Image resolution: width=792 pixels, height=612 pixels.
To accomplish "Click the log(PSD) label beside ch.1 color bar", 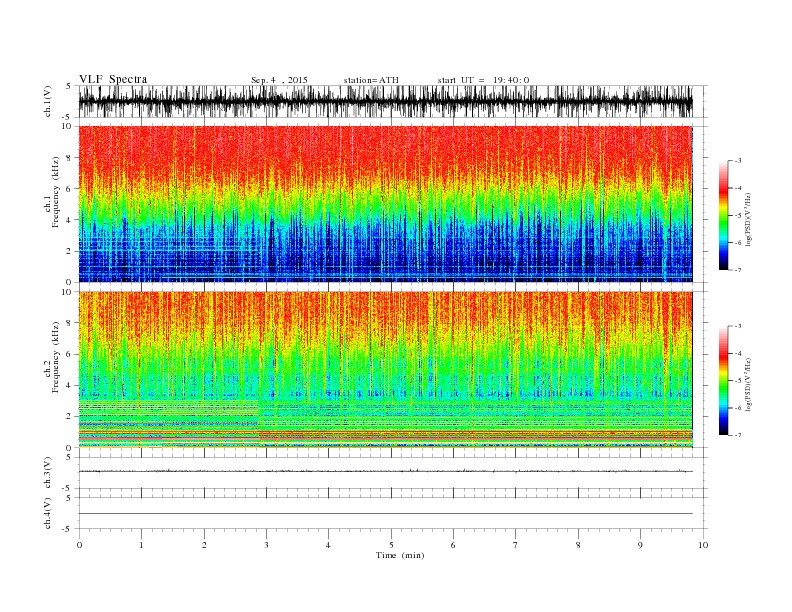I will click(x=748, y=219).
